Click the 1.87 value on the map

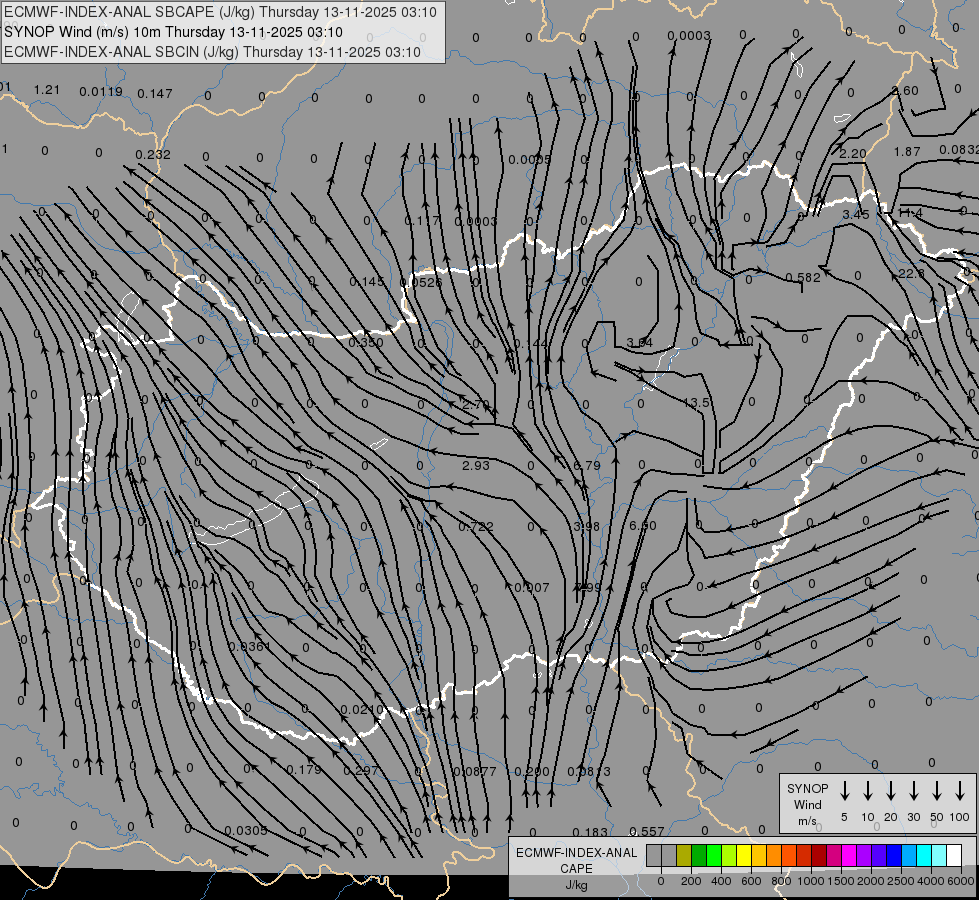[907, 151]
